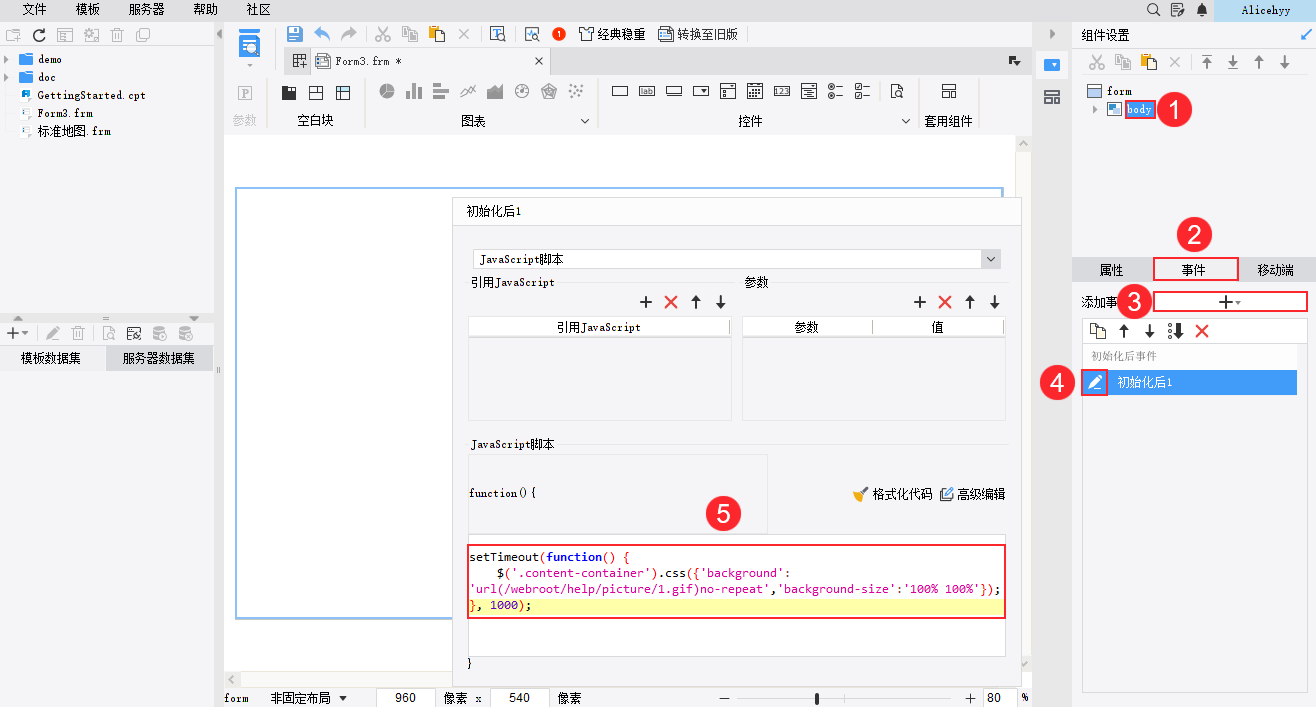Click 格式化代码 to format code
This screenshot has height=707, width=1316.
892,494
